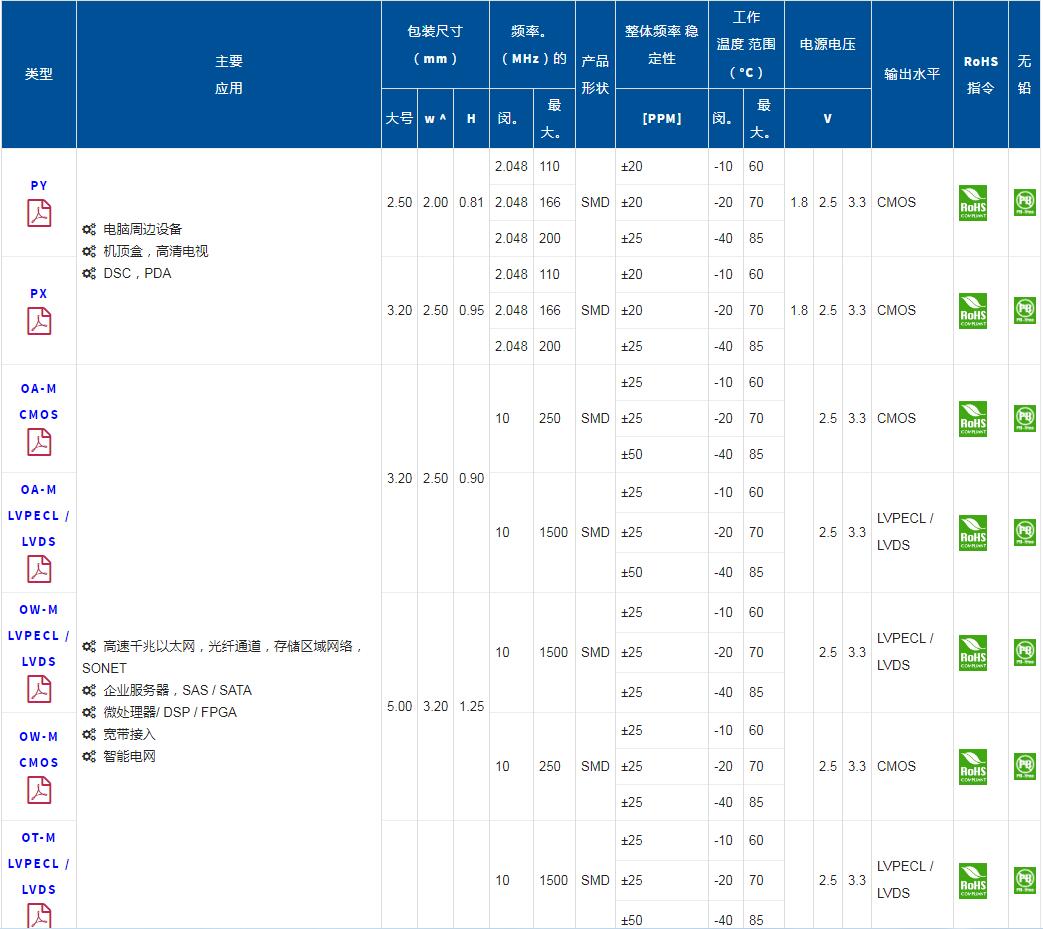
Task: Click the gear bullet next to 高速千兆以太网
Action: point(88,645)
